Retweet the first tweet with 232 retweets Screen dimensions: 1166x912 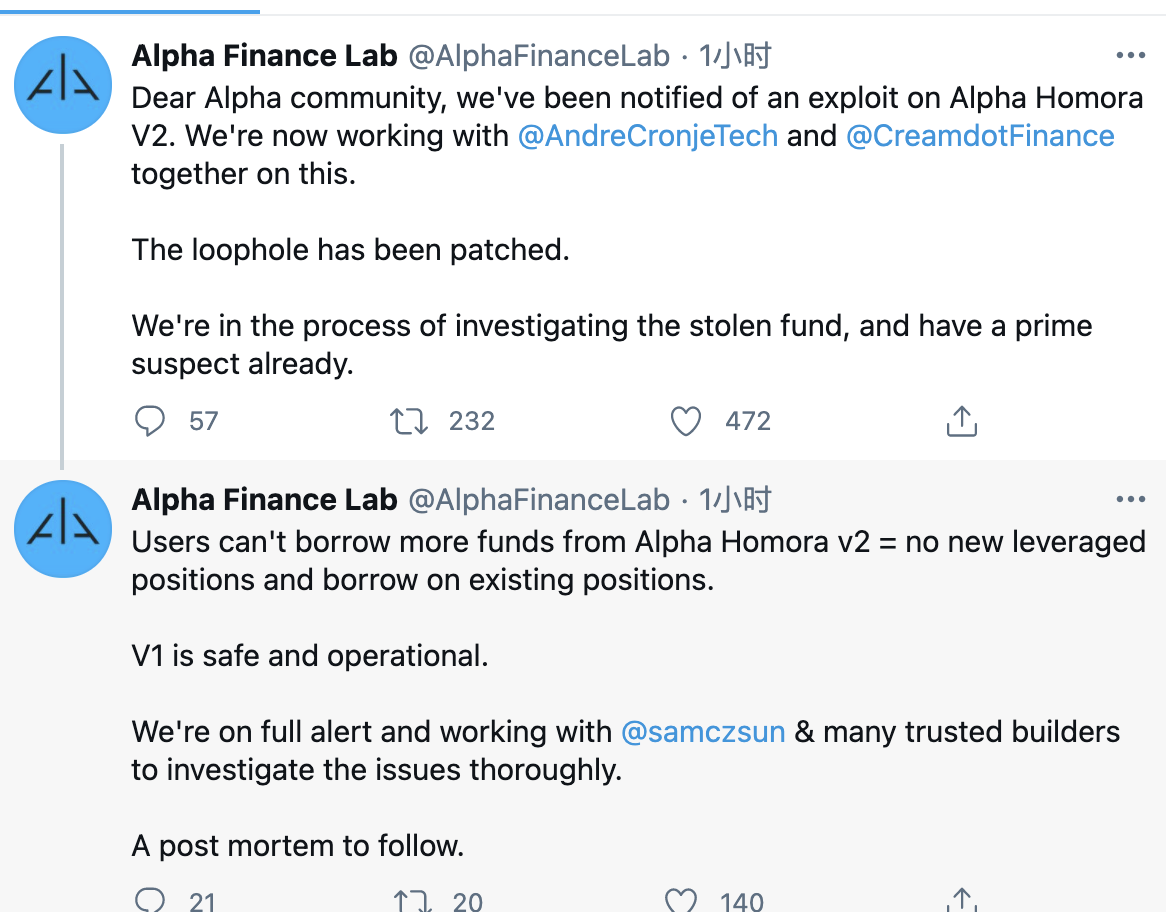[x=409, y=421]
